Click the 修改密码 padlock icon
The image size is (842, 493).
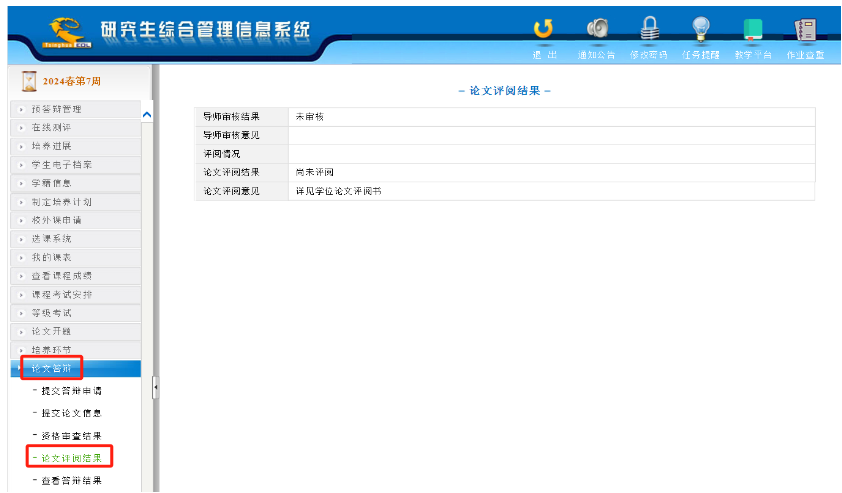pos(649,28)
